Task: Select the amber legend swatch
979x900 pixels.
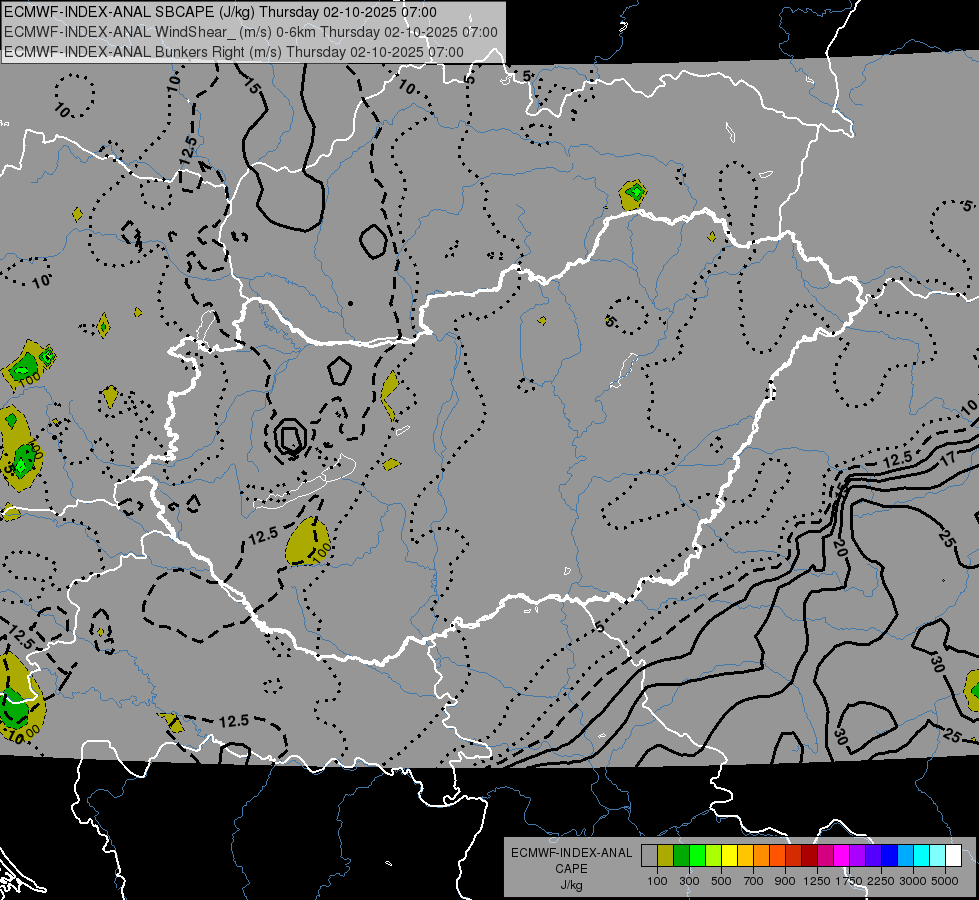Action: pos(745,855)
